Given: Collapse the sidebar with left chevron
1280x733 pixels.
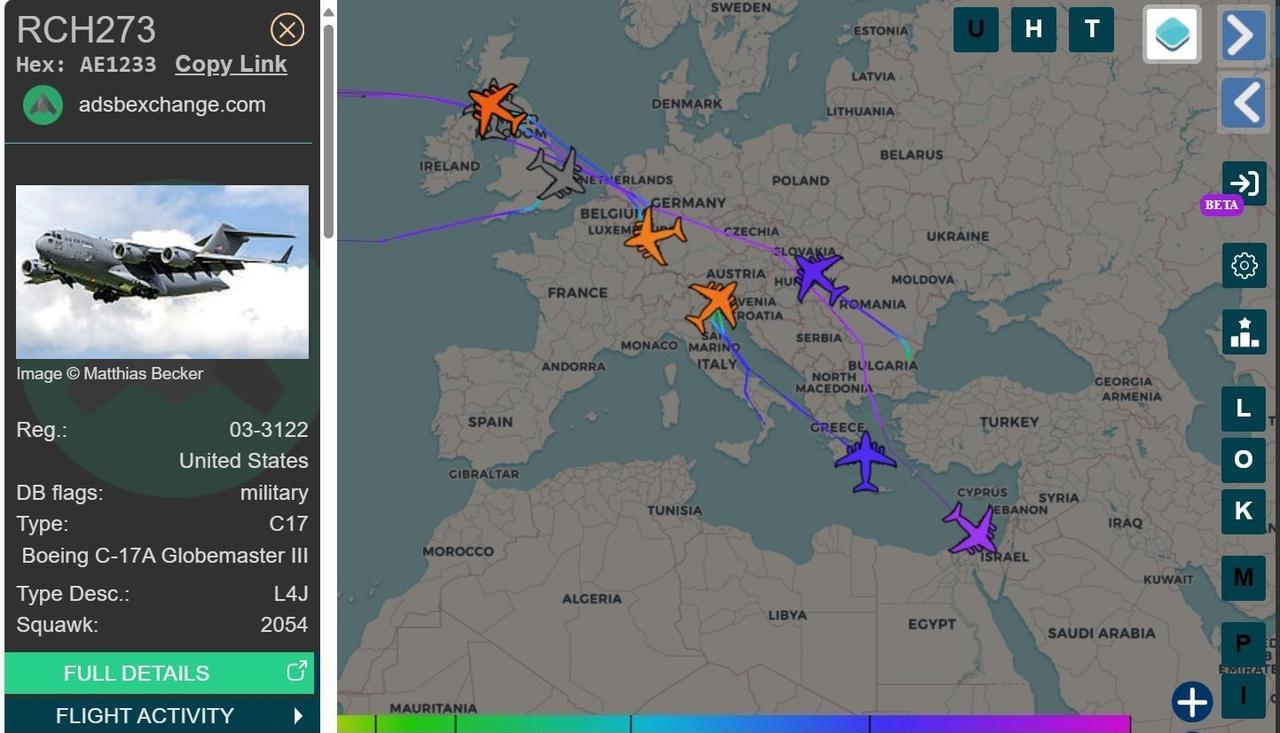Looking at the screenshot, I should pos(1243,102).
